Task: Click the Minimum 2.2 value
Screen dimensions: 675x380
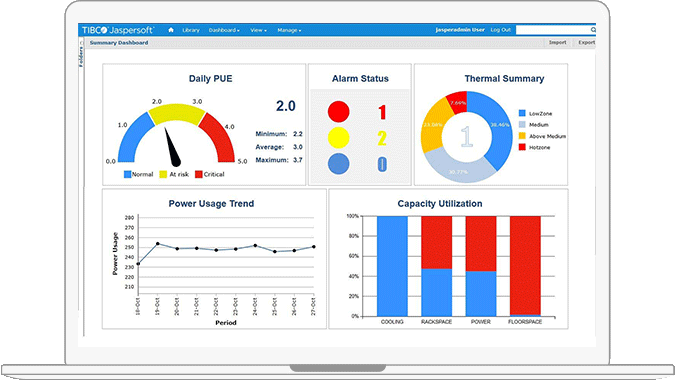Action: click(x=298, y=134)
